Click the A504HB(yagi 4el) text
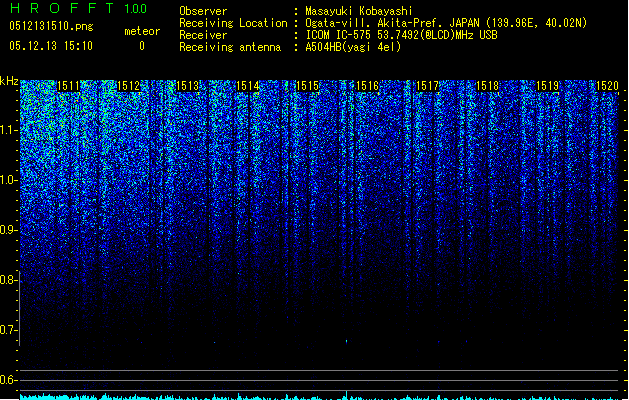Image resolution: width=629 pixels, height=400 pixels. click(353, 47)
